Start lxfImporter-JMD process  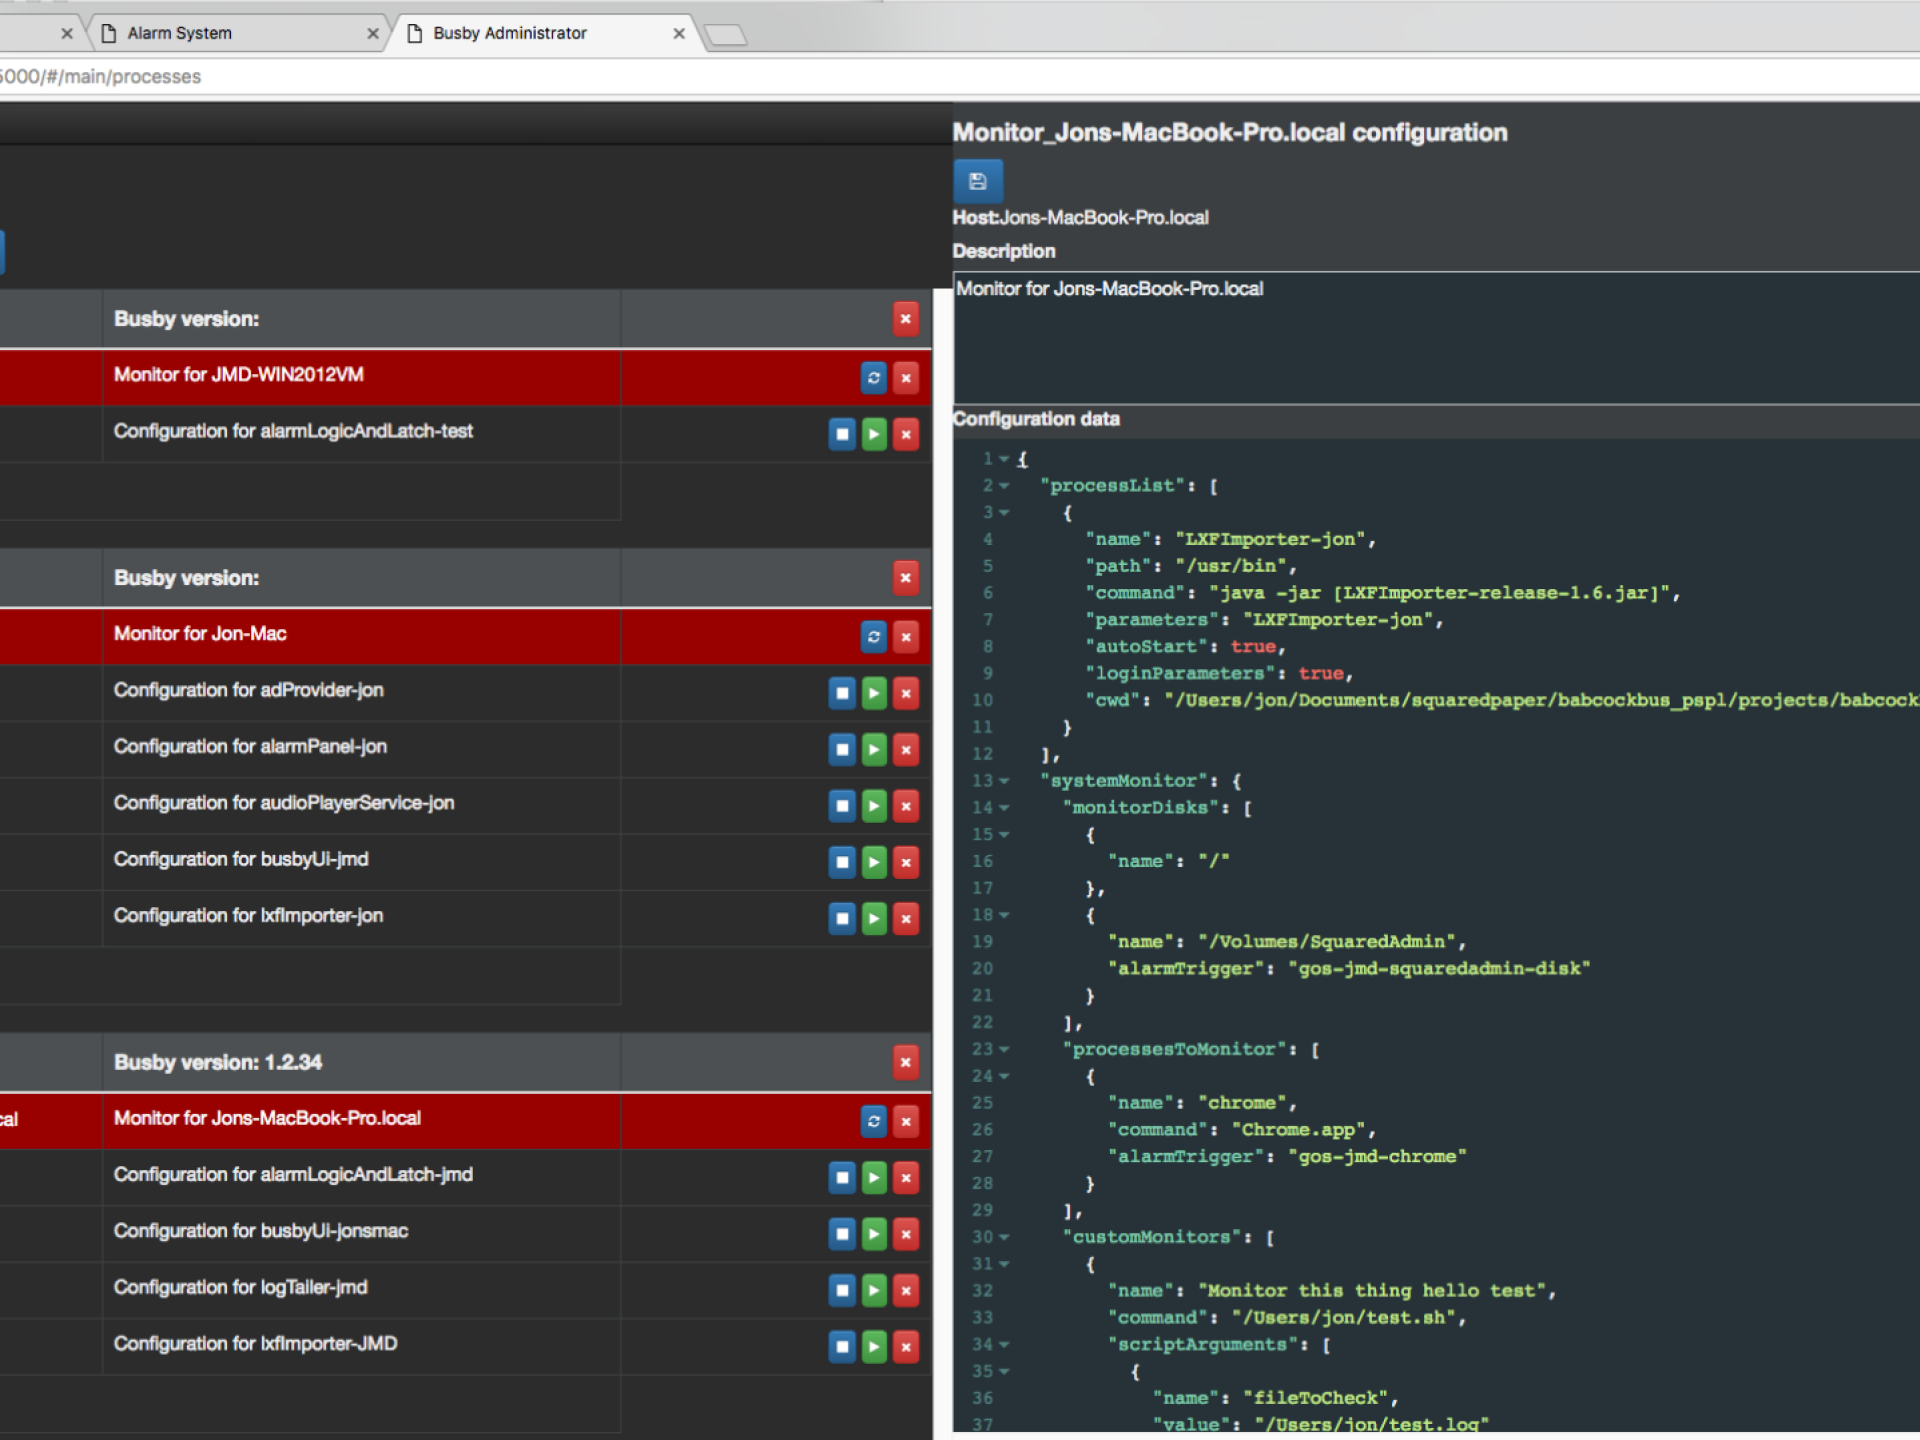coord(874,1347)
